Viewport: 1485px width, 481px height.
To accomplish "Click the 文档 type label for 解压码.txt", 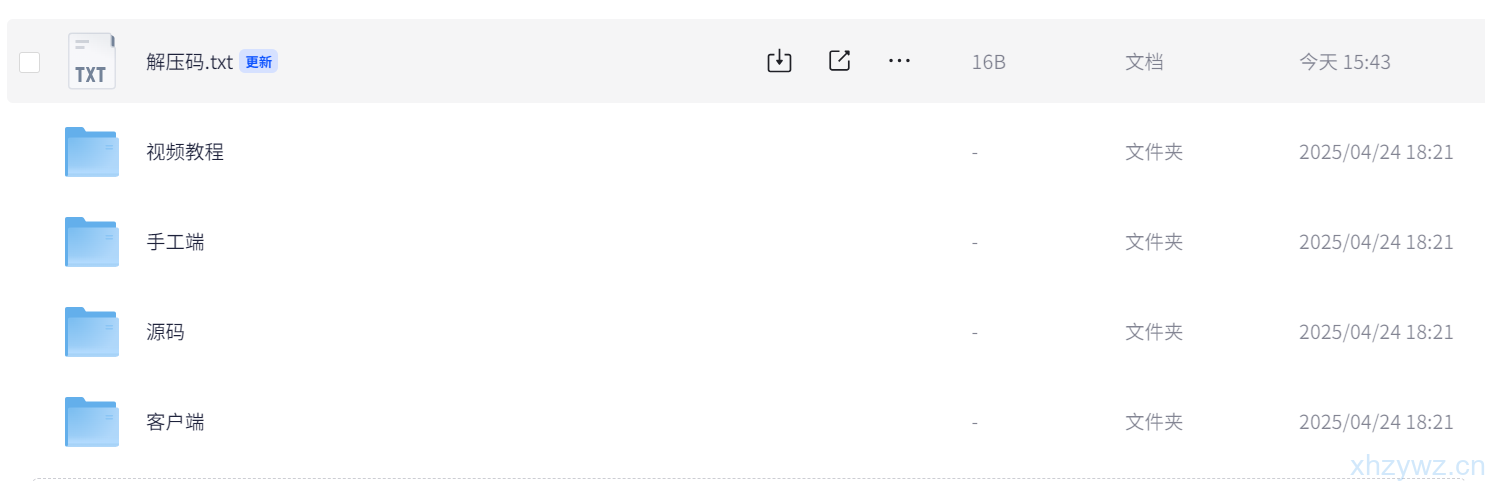I will tap(1144, 62).
